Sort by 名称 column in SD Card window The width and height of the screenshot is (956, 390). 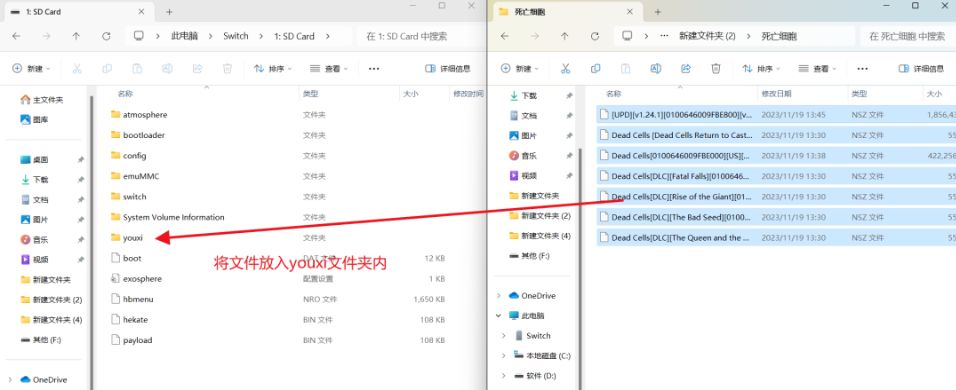pyautogui.click(x=126, y=94)
